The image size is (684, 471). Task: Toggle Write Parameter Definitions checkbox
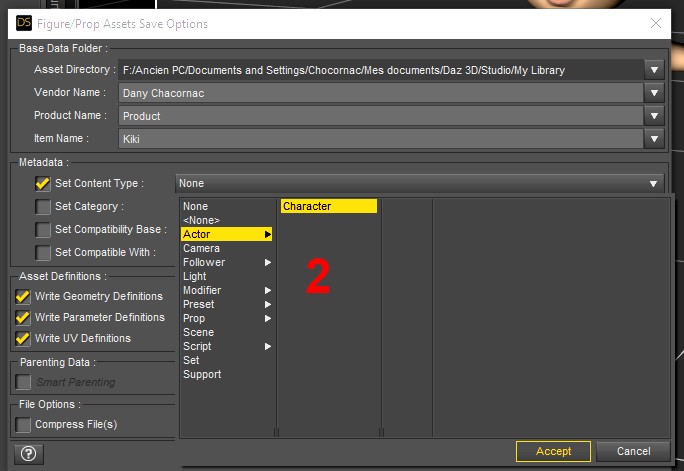[x=23, y=317]
